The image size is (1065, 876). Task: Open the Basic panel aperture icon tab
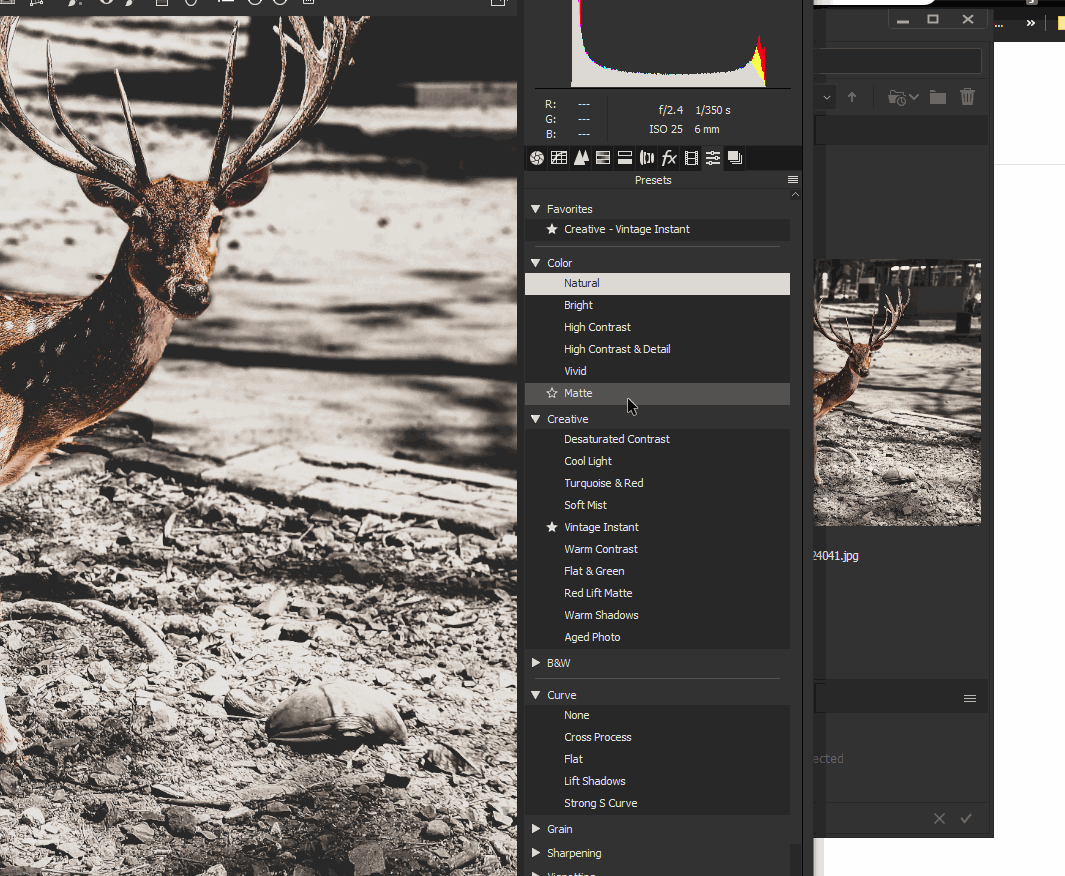537,158
